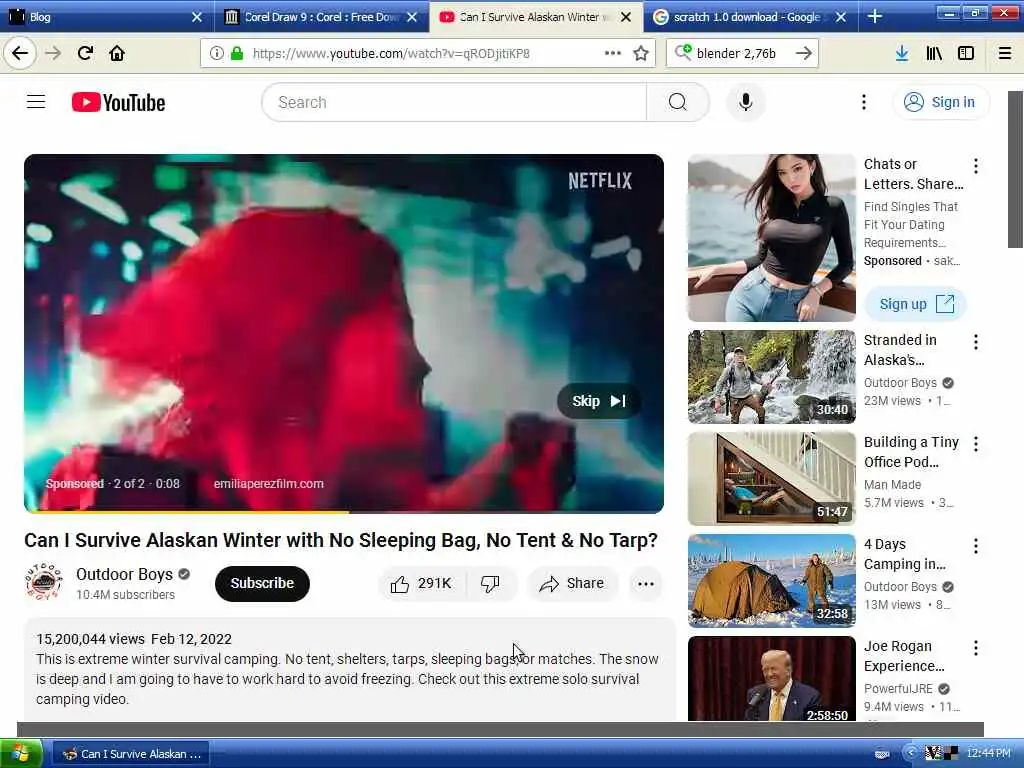The width and height of the screenshot is (1024, 768).
Task: Click the dating ad Sign up button
Action: pyautogui.click(x=915, y=304)
